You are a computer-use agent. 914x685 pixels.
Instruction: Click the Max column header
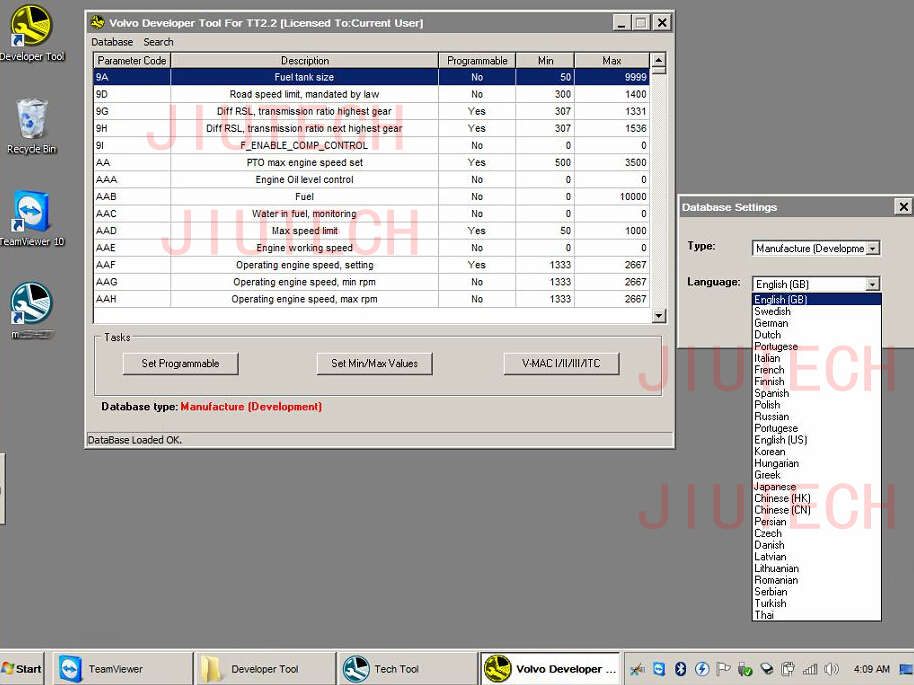coord(611,61)
